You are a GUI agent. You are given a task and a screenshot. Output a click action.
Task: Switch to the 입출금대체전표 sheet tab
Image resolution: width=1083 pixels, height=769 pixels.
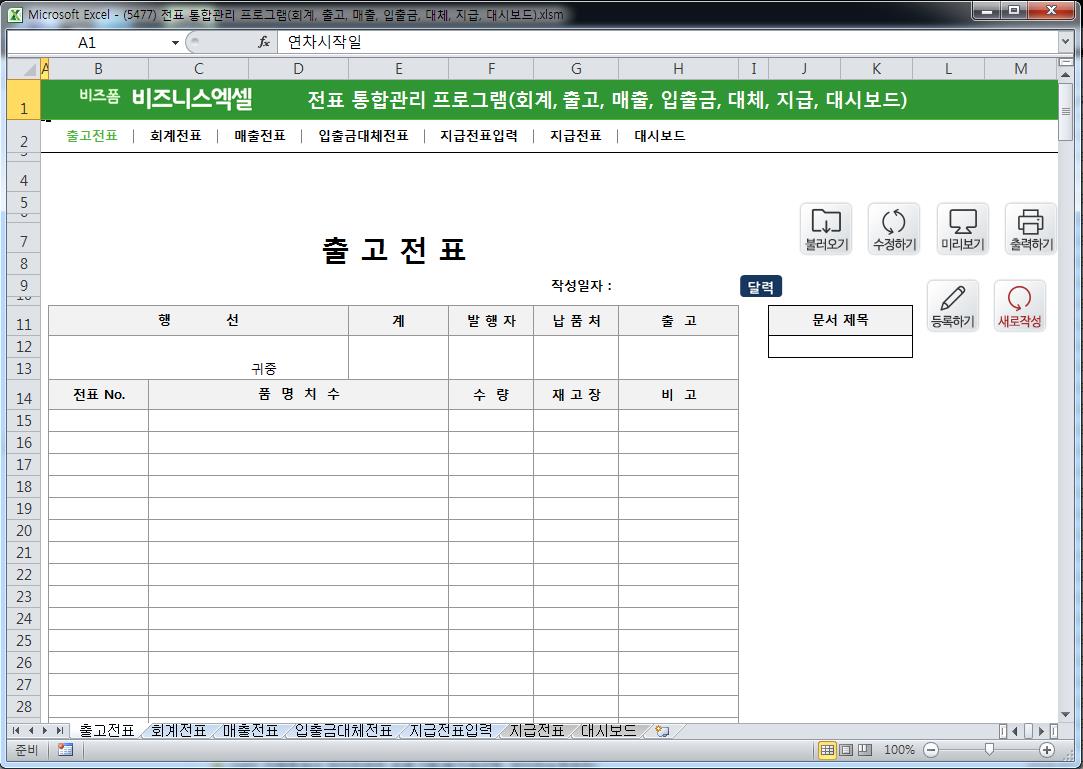click(x=343, y=731)
